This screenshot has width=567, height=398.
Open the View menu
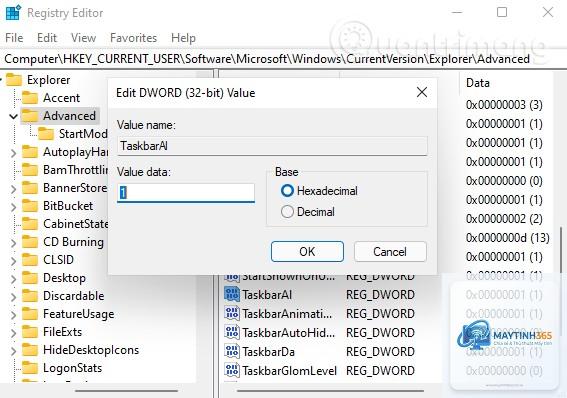coord(84,38)
